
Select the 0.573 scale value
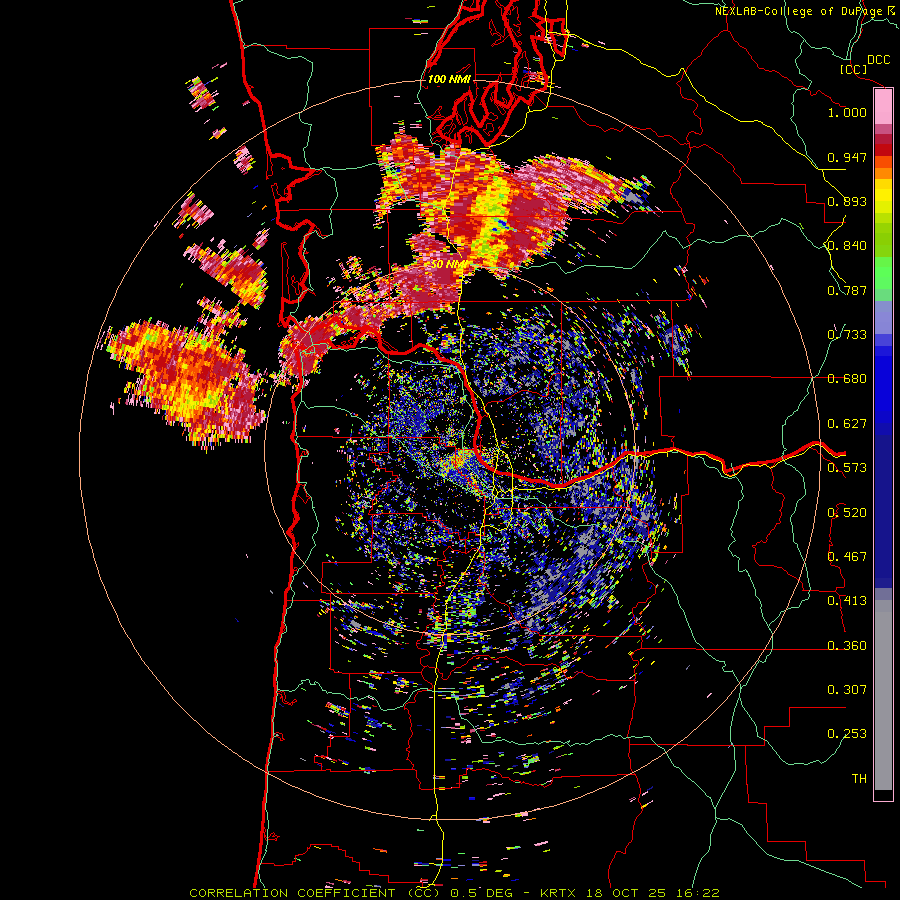pos(847,468)
